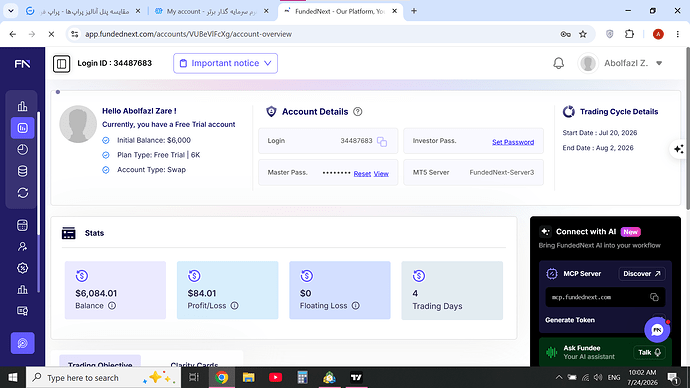This screenshot has height=388, width=690.
Task: Click the Set Password link
Action: pos(513,142)
